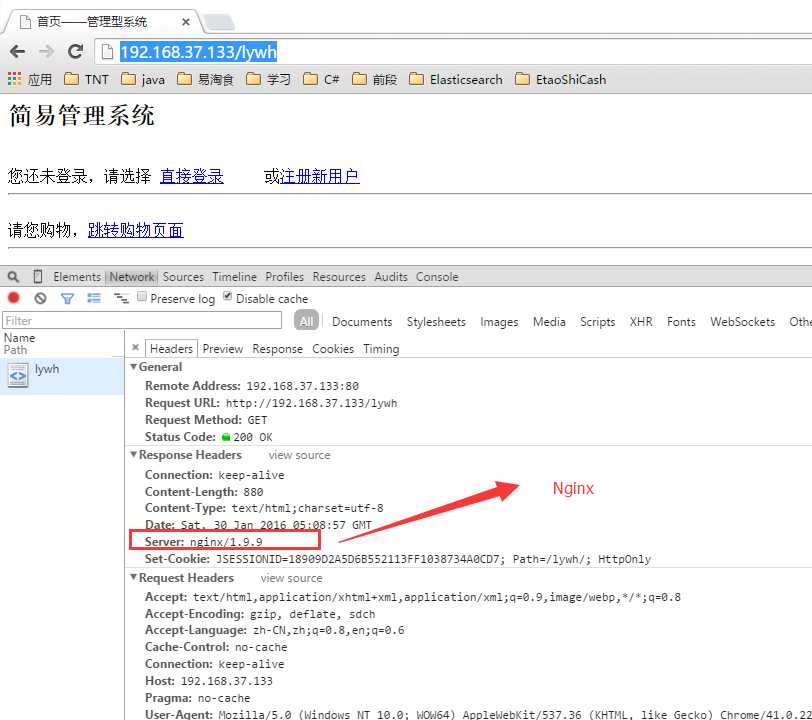Image resolution: width=812 pixels, height=720 pixels.
Task: Filter requests by WebSockets
Action: pyautogui.click(x=742, y=322)
